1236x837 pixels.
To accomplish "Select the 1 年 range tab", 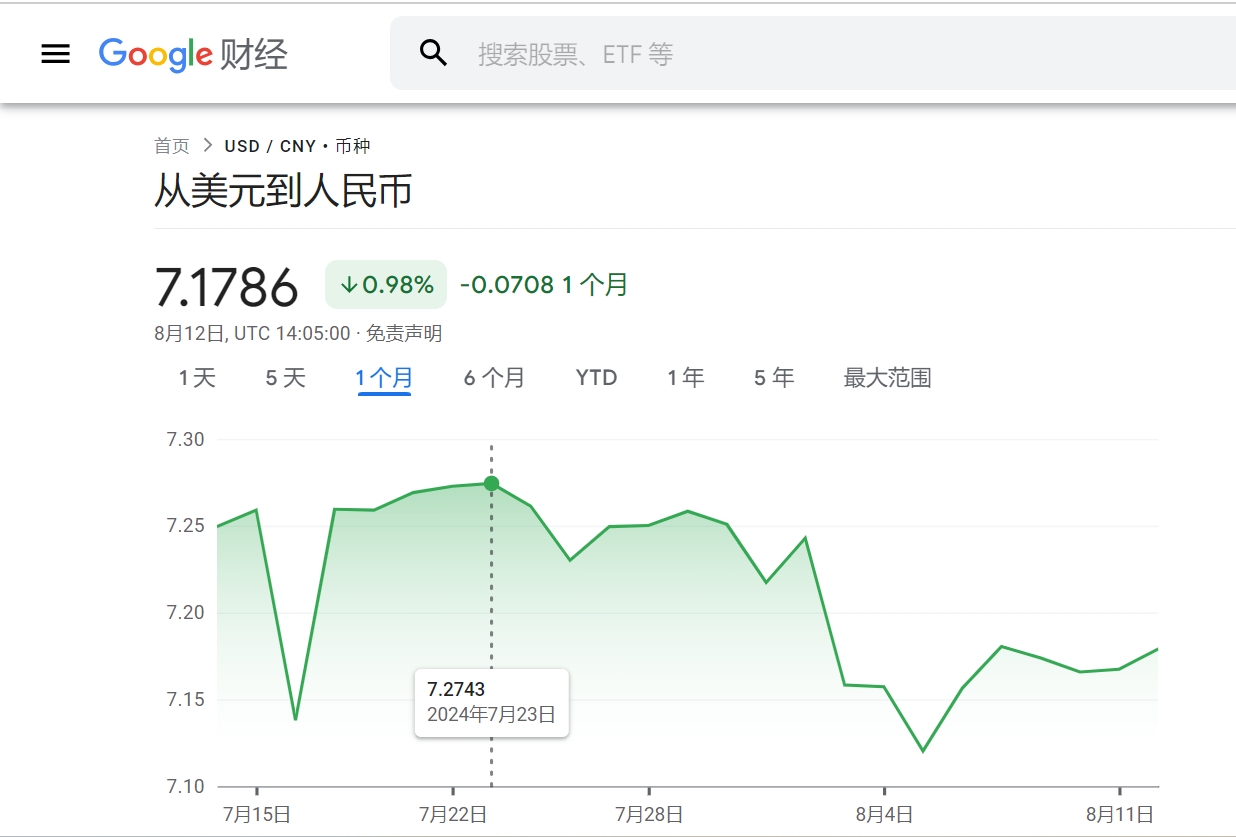I will pos(686,378).
